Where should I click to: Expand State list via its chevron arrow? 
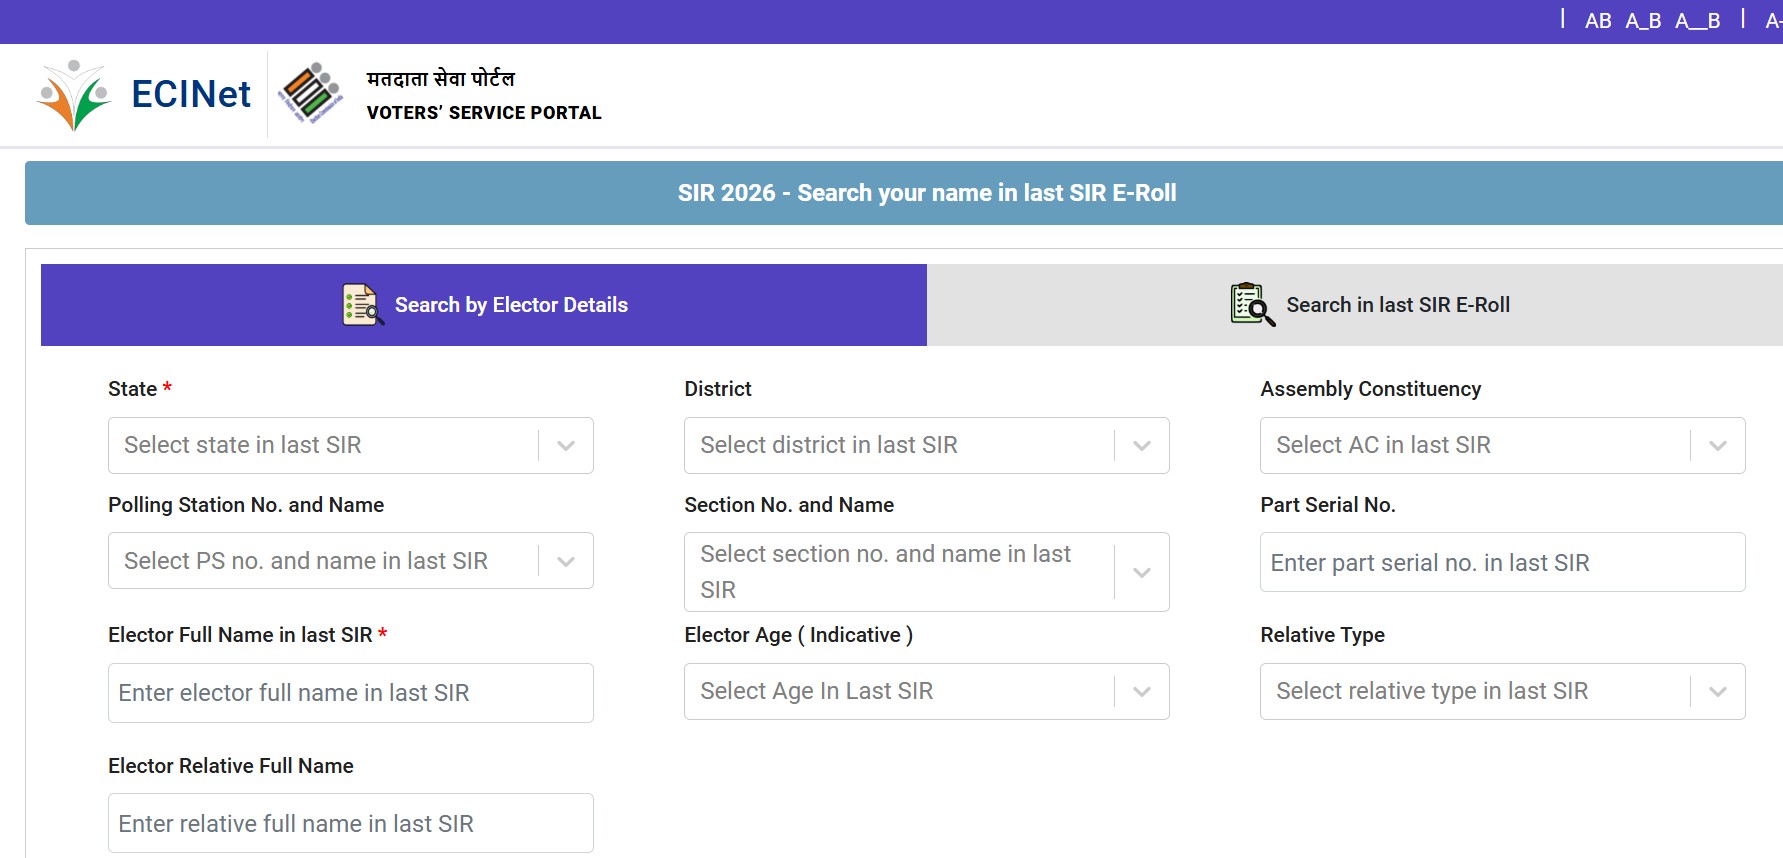pos(566,446)
